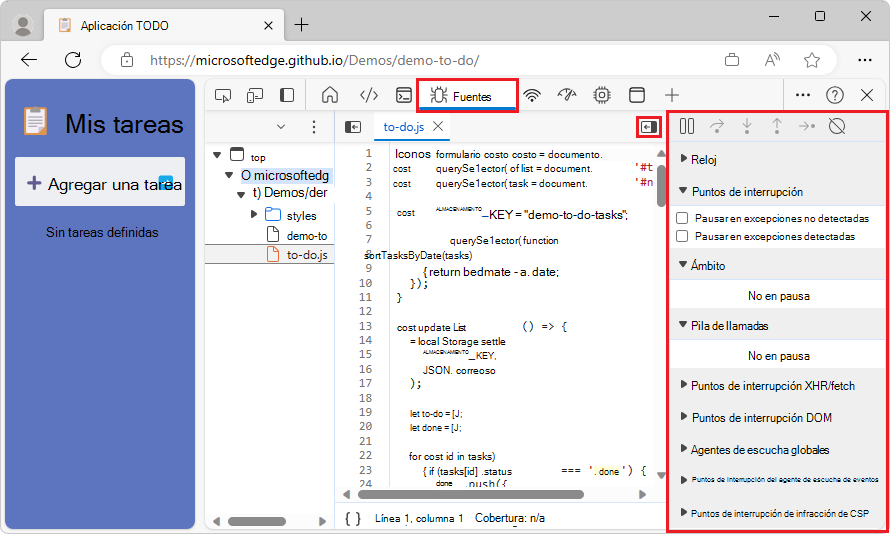890x534 pixels.
Task: Open the Performance gauge tool icon
Action: (567, 95)
